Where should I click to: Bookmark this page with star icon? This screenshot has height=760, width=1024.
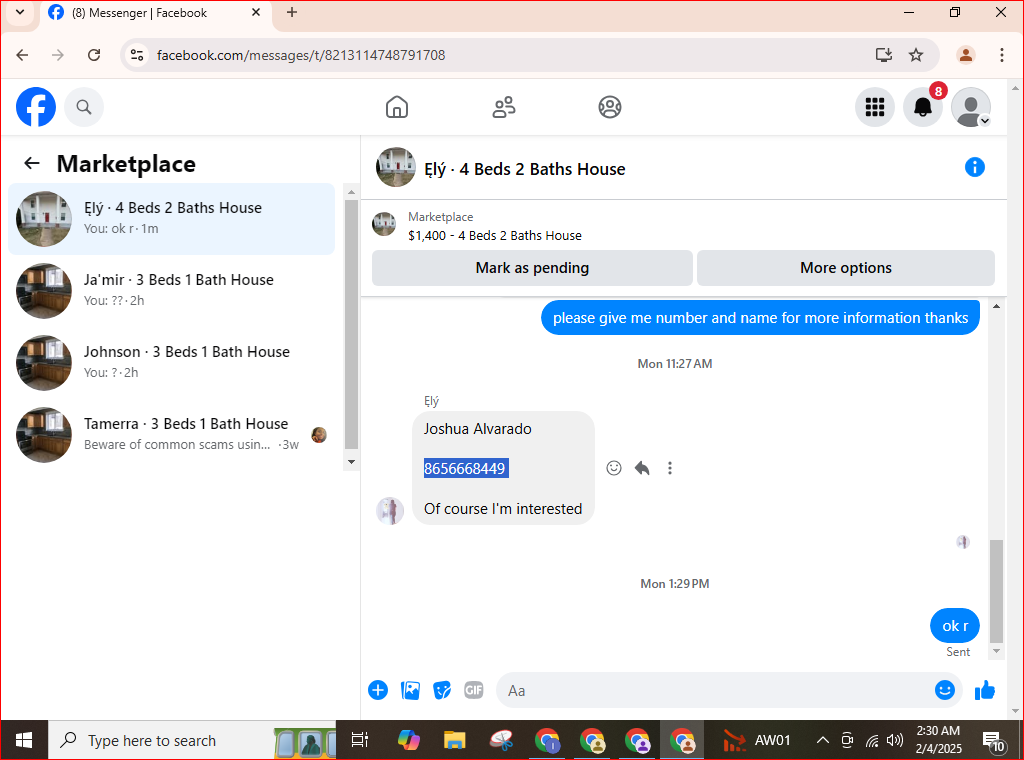[x=916, y=55]
